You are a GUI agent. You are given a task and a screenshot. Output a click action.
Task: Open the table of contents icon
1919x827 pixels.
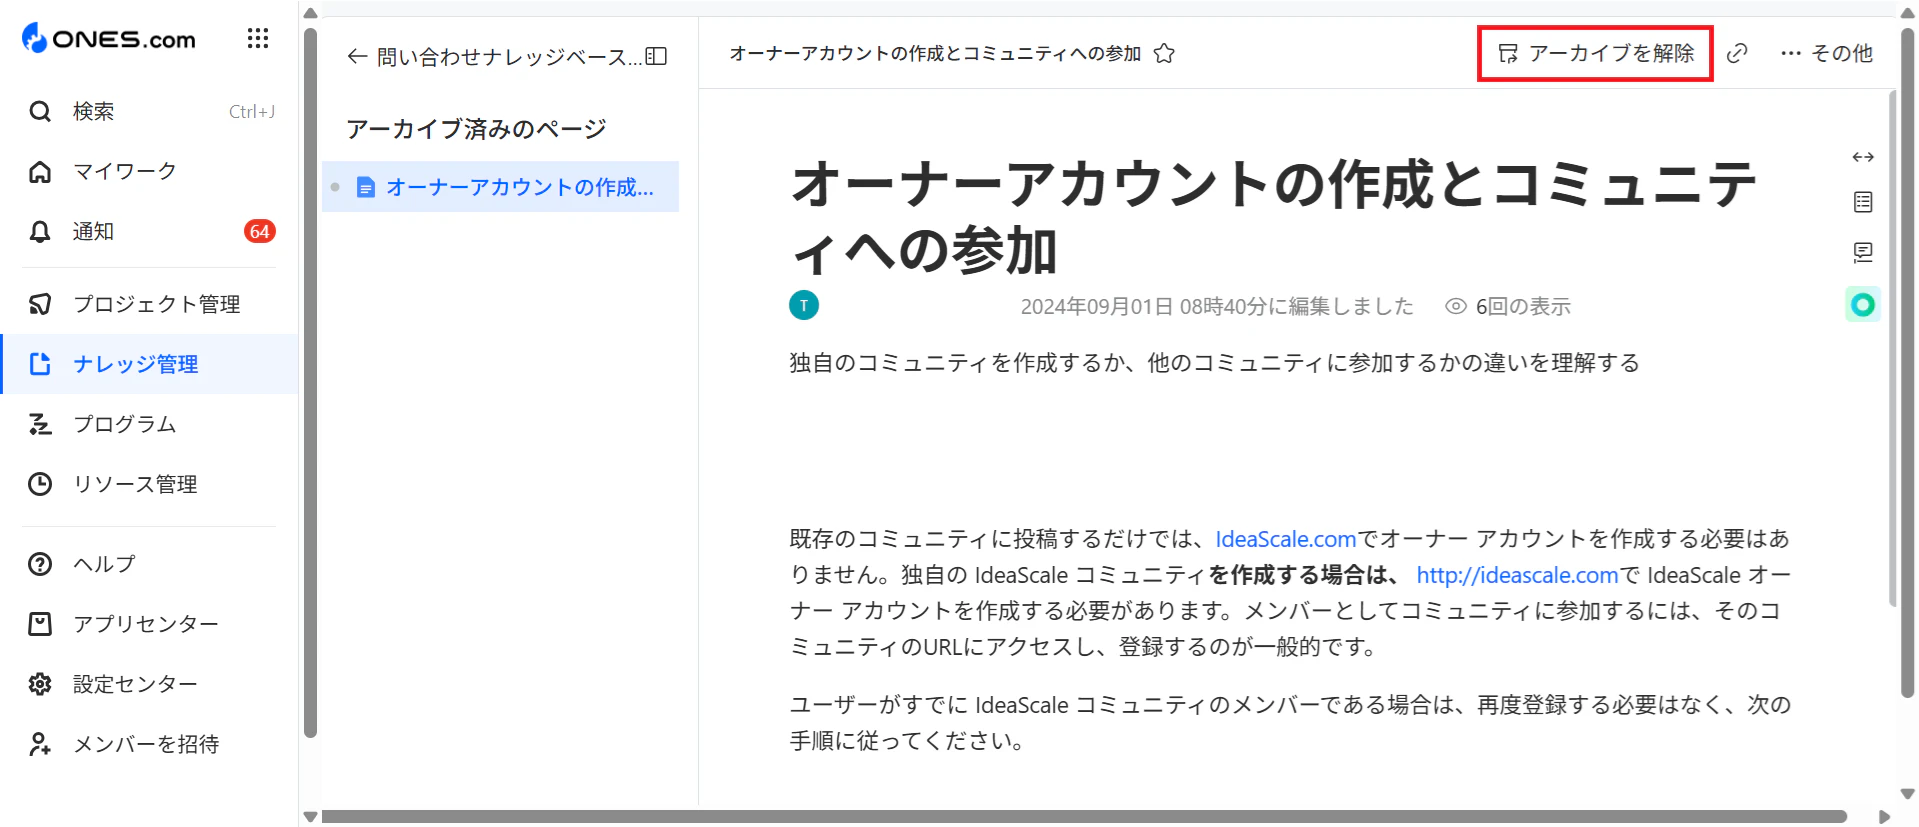point(1863,202)
